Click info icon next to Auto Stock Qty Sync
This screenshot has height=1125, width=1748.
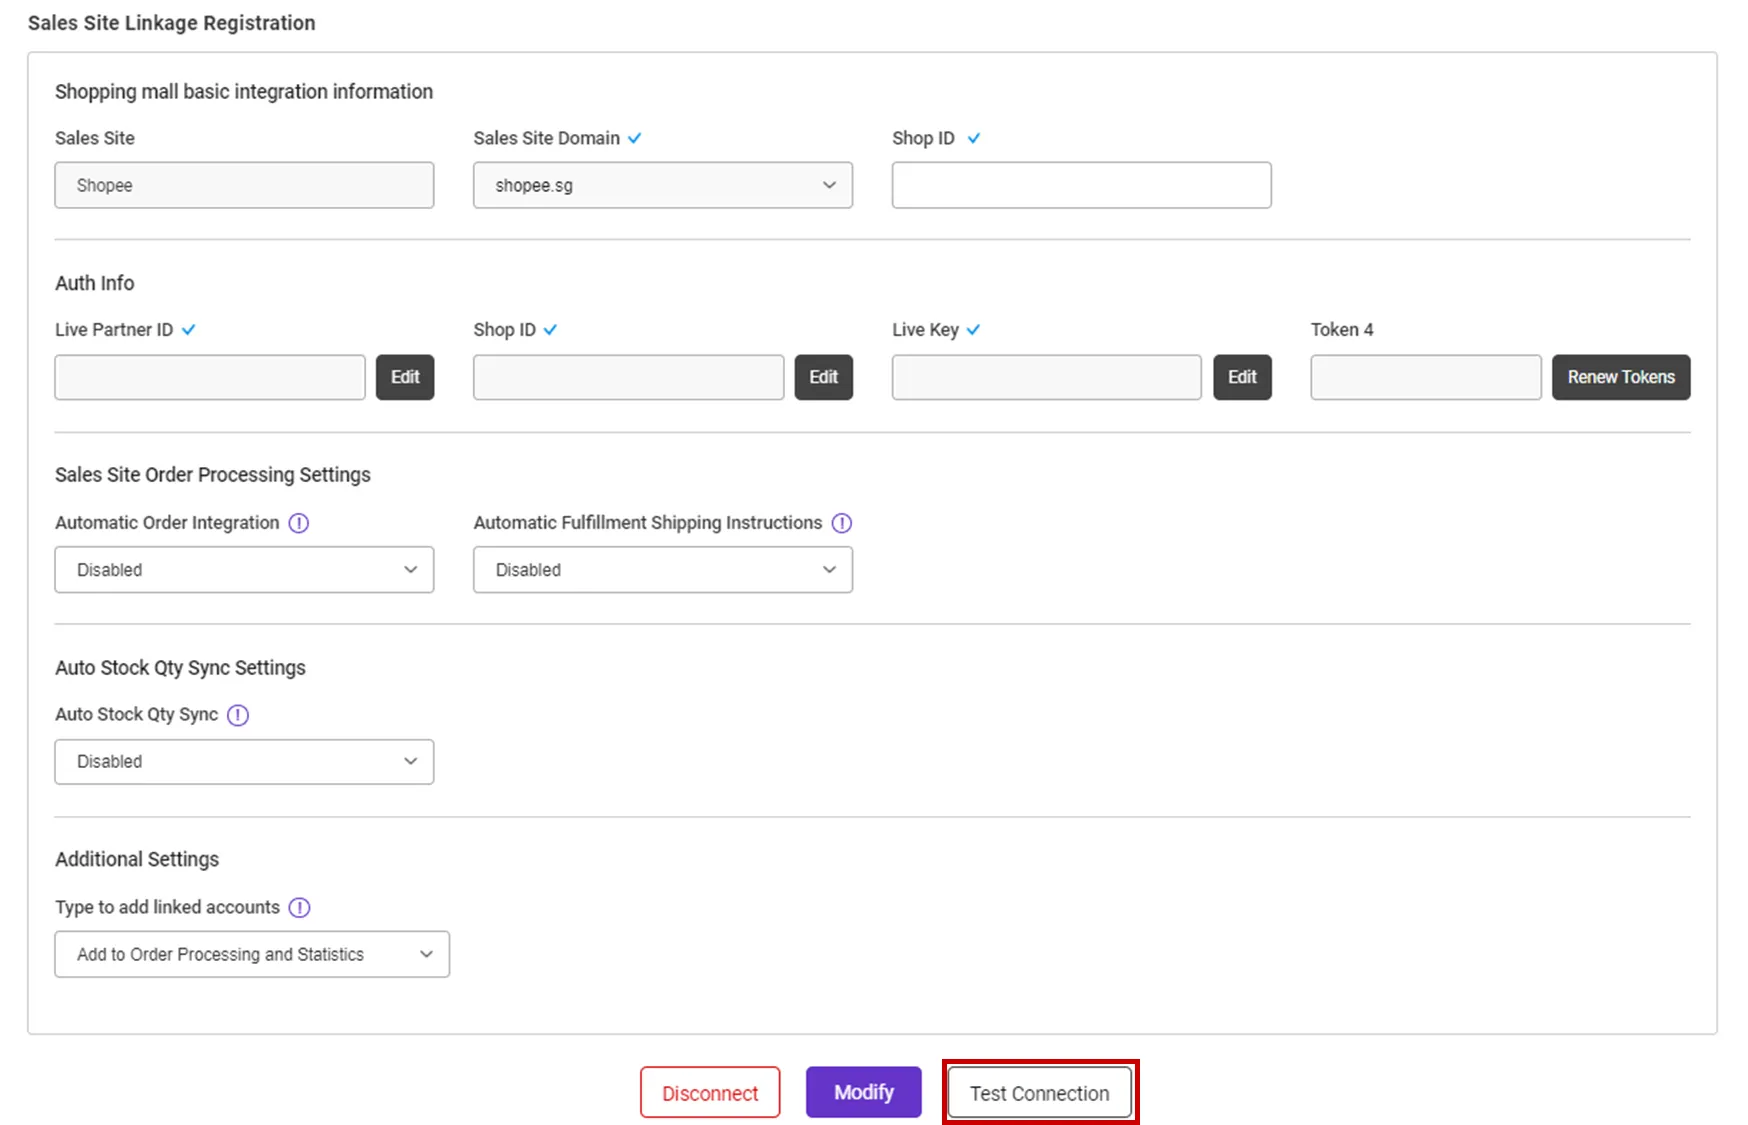[238, 715]
